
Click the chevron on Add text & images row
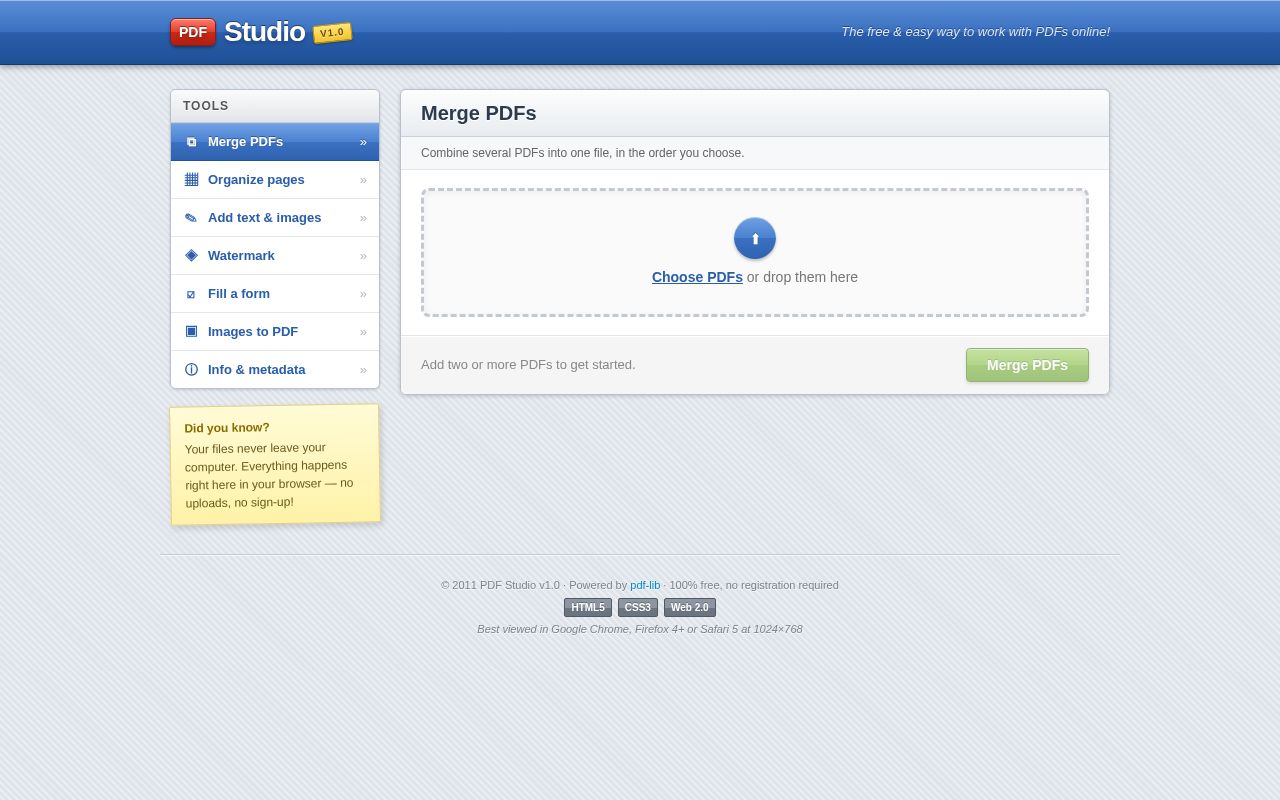(x=363, y=218)
